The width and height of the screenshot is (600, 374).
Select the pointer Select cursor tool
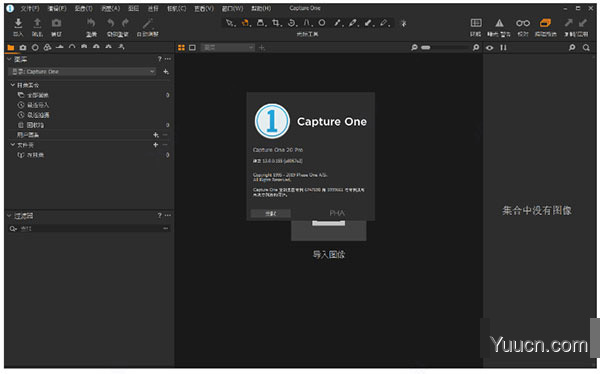coord(230,23)
